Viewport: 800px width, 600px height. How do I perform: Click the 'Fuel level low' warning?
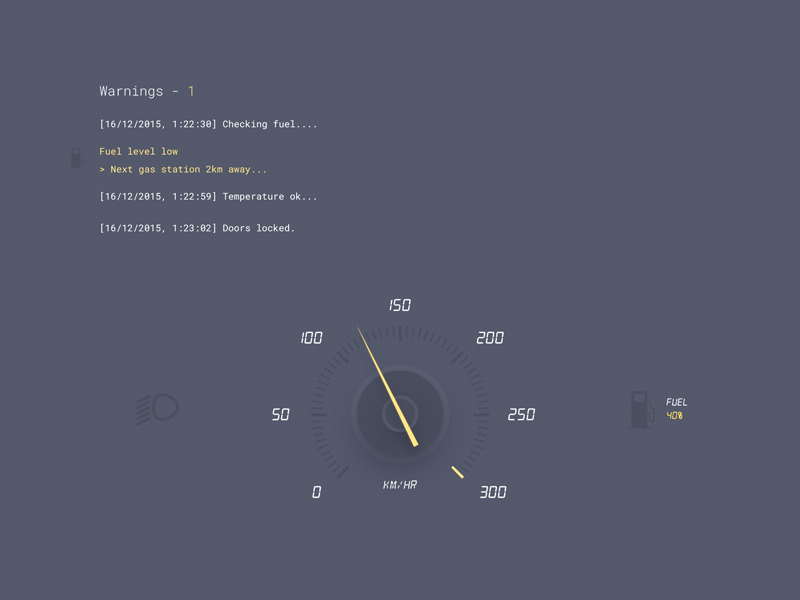click(x=138, y=152)
